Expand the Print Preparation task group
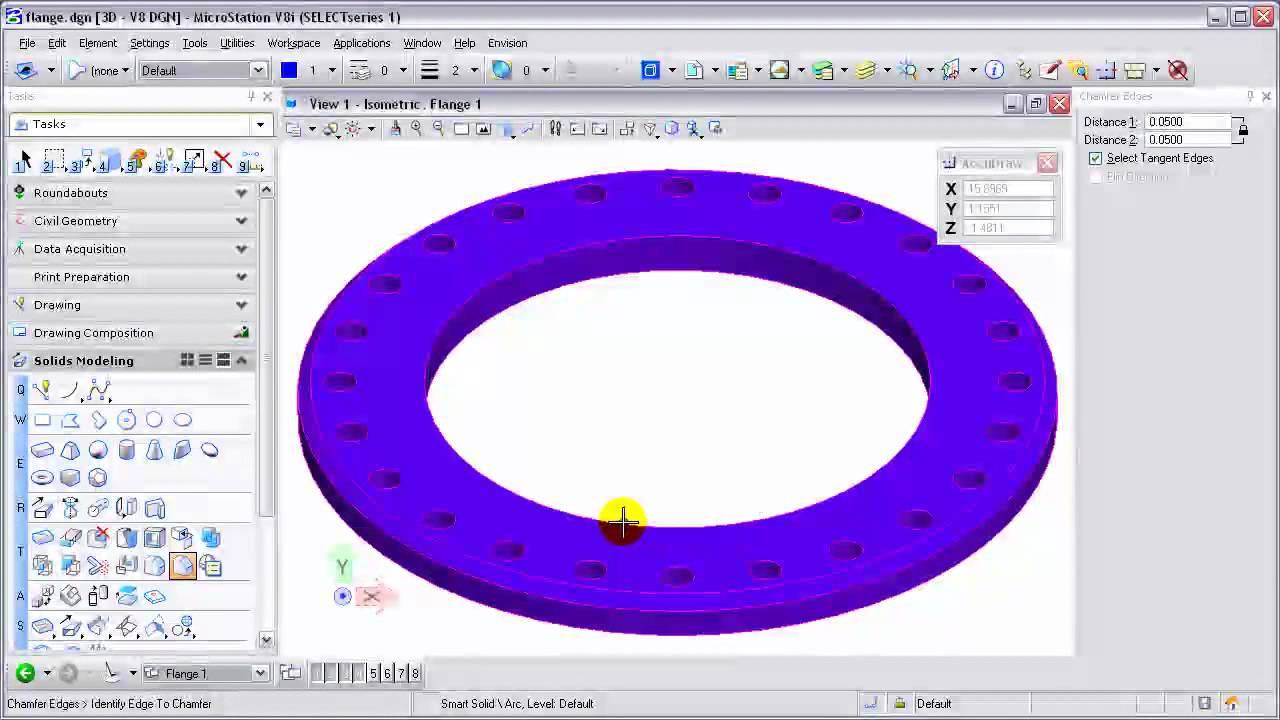The image size is (1280, 720). coord(241,277)
